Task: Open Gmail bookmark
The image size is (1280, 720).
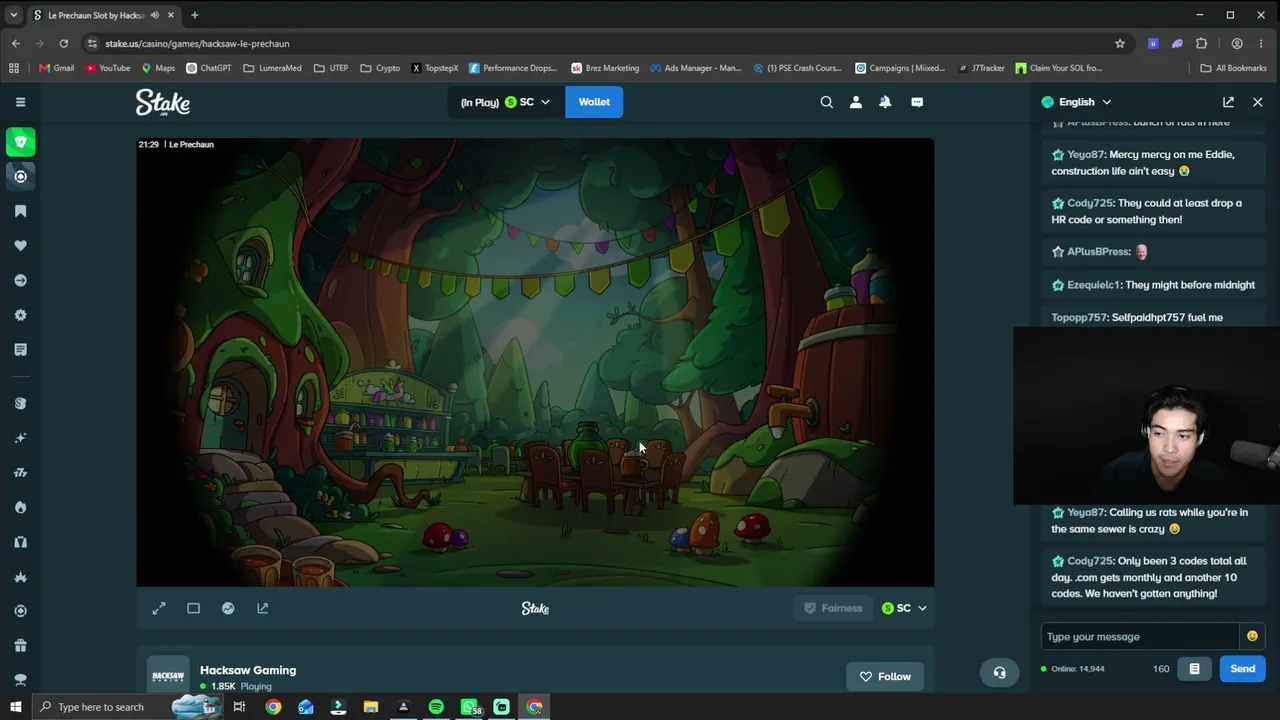Action: click(x=56, y=68)
